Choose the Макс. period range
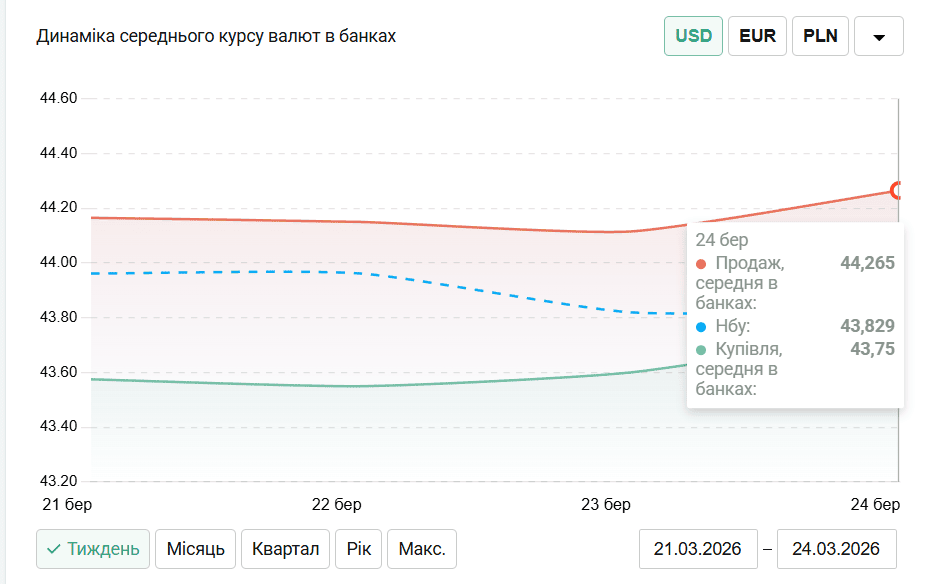This screenshot has height=584, width=931. tap(421, 549)
